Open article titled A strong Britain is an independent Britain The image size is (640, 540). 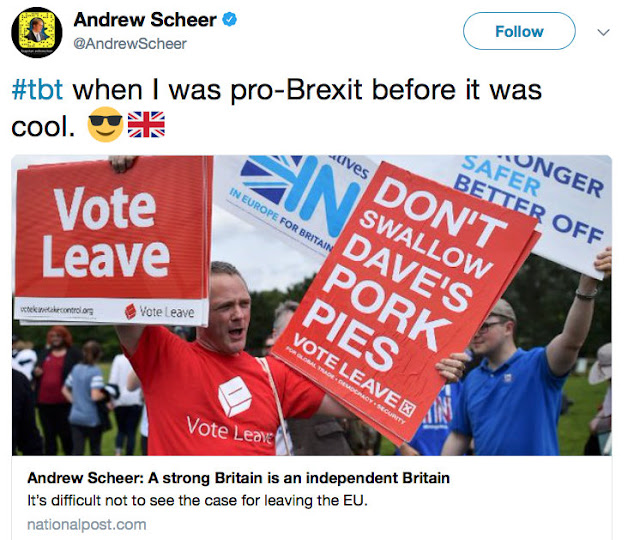coord(238,478)
